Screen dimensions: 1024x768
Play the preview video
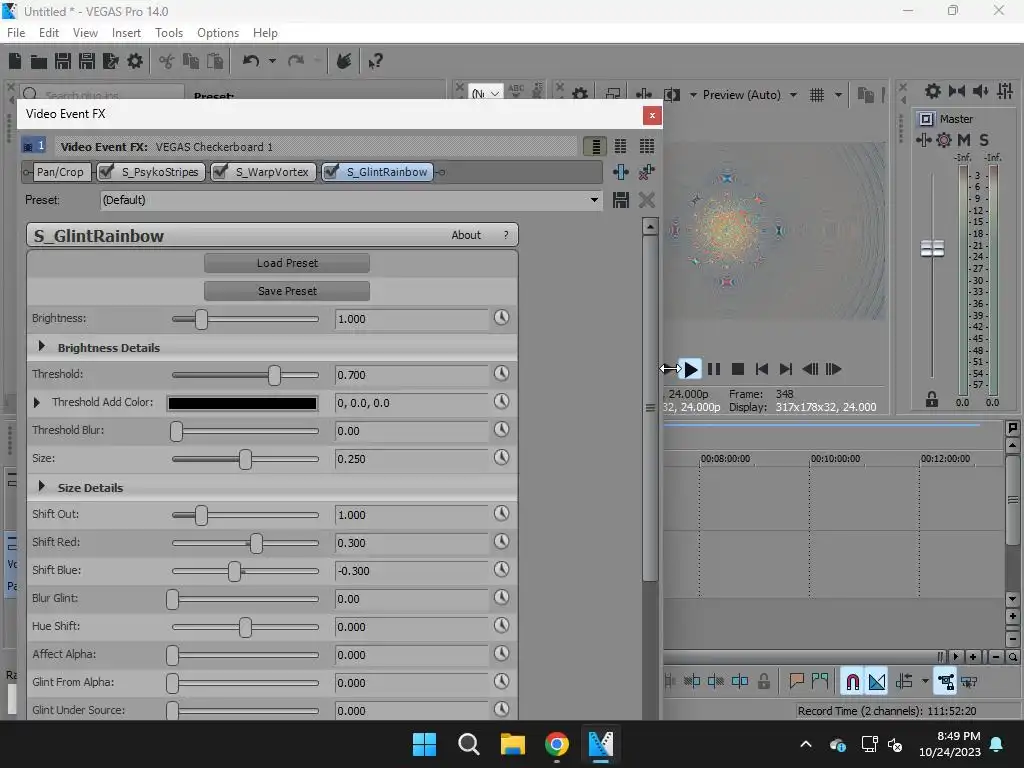point(690,369)
